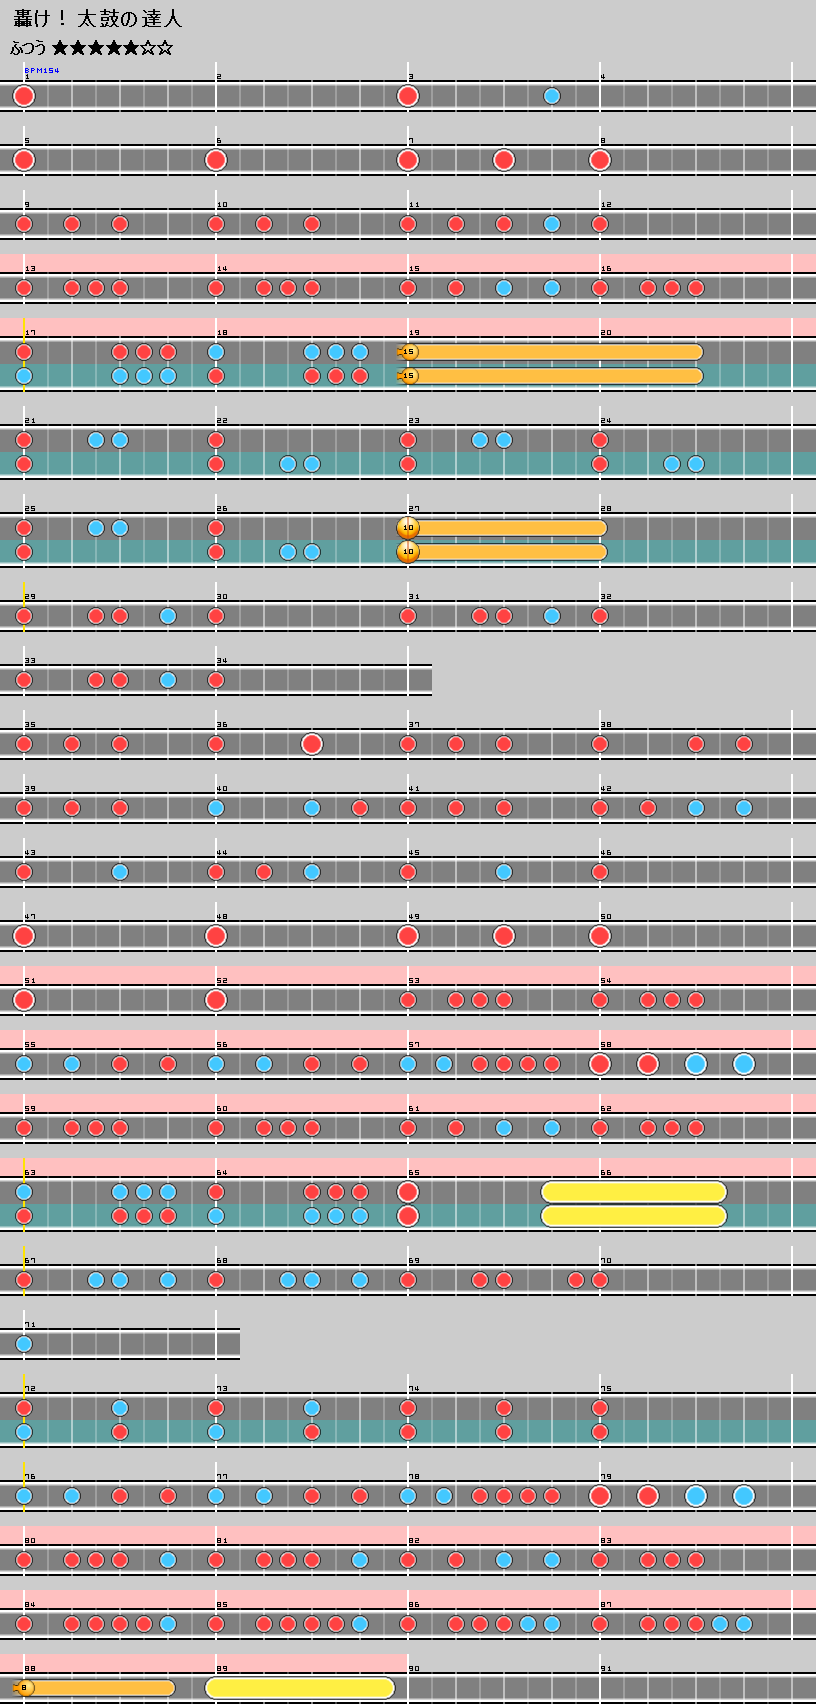This screenshot has height=1704, width=816.
Task: Click the BPM154 label above measure 1
Action: point(41,70)
